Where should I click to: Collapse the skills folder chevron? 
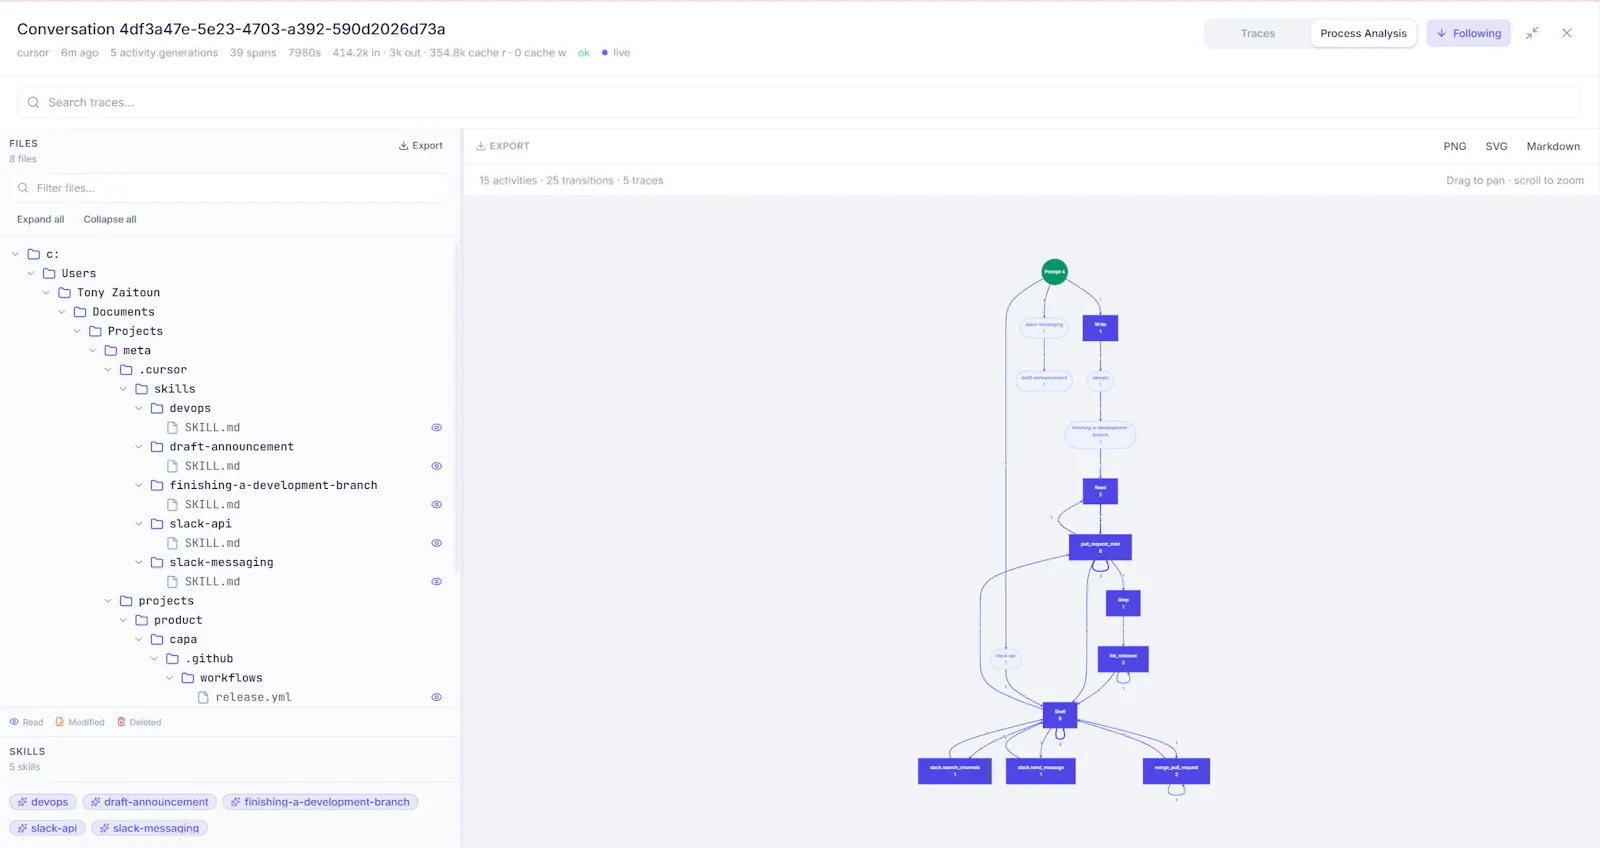124,389
